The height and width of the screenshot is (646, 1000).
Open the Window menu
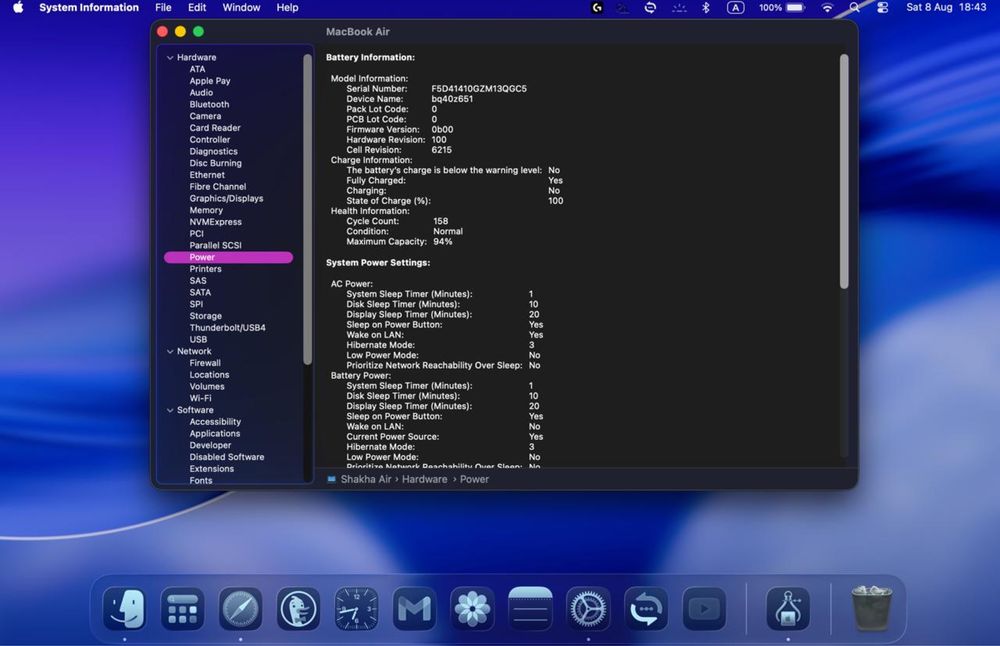pos(241,8)
